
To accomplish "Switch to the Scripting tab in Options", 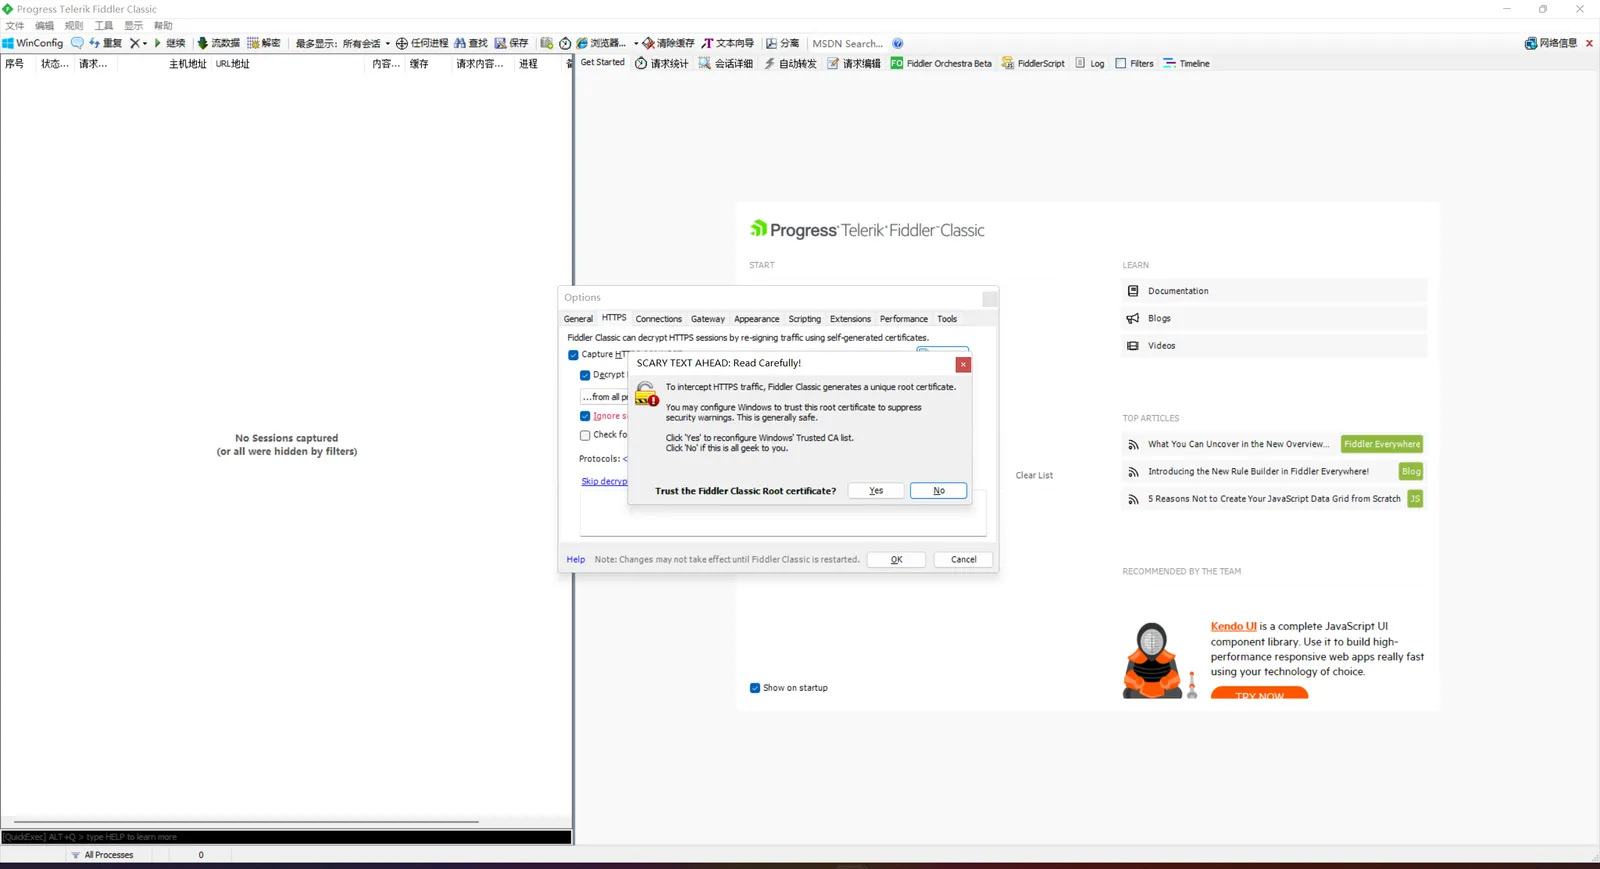I will tap(805, 319).
